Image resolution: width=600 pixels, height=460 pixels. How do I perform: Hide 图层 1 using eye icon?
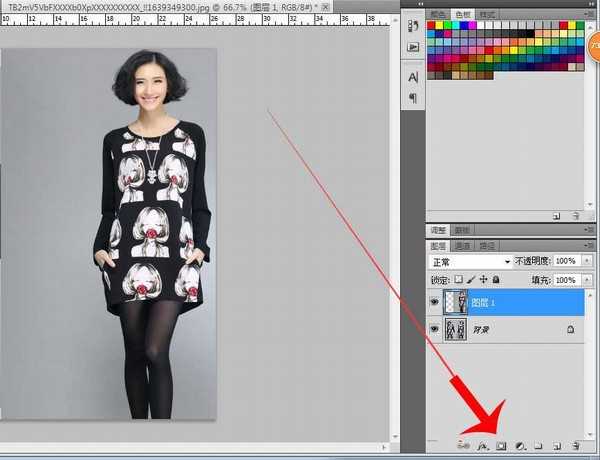coord(435,302)
